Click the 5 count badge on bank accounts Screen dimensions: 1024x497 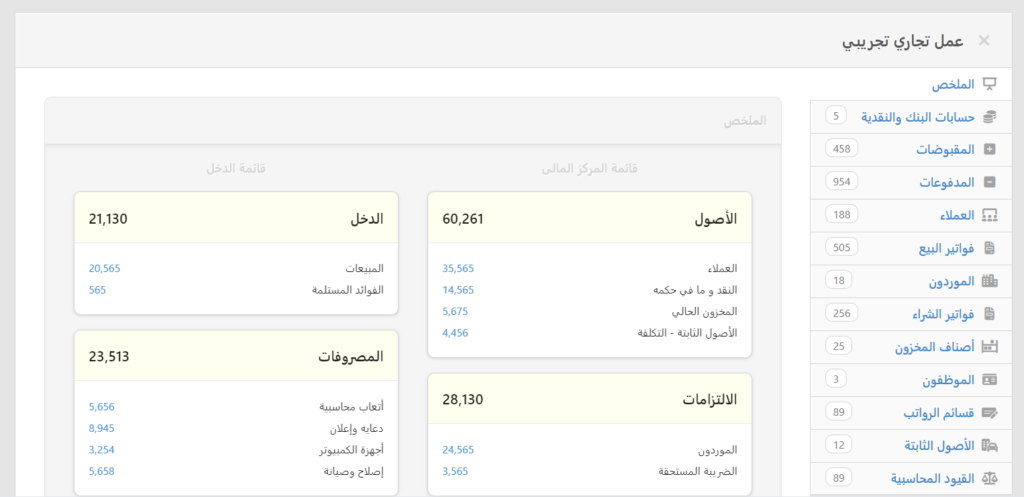(x=836, y=116)
